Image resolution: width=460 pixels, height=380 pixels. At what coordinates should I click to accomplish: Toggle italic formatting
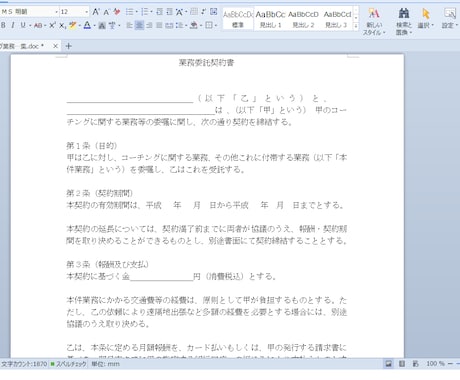click(13, 25)
